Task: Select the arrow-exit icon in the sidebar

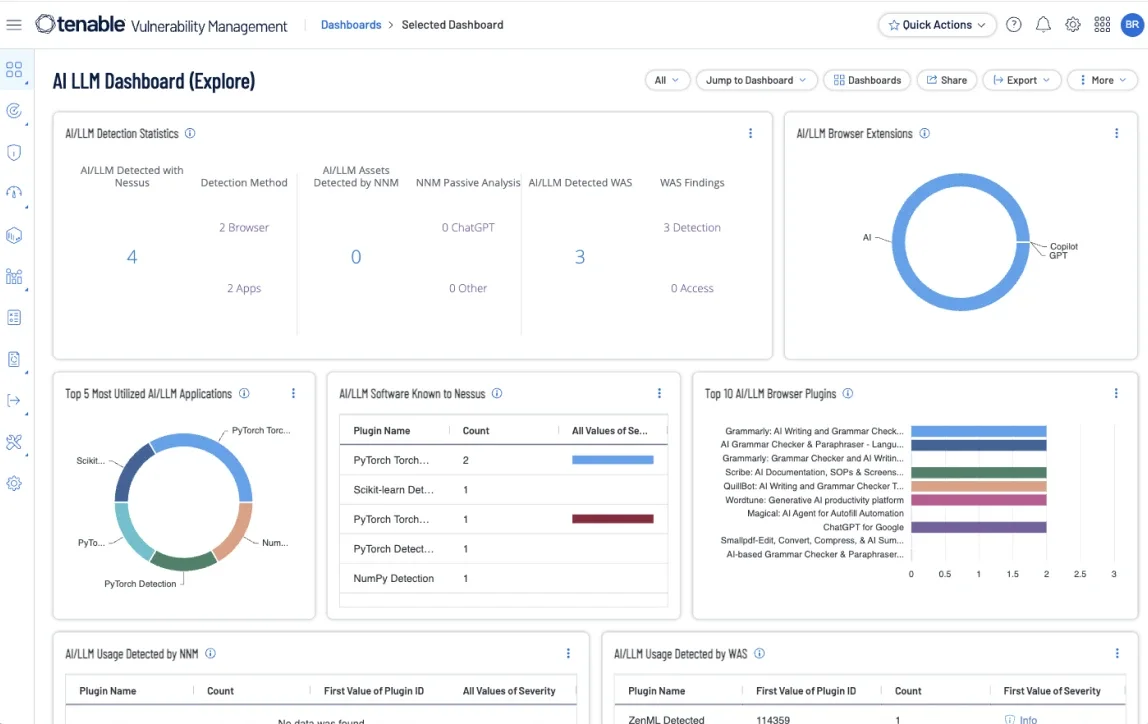Action: tap(14, 400)
